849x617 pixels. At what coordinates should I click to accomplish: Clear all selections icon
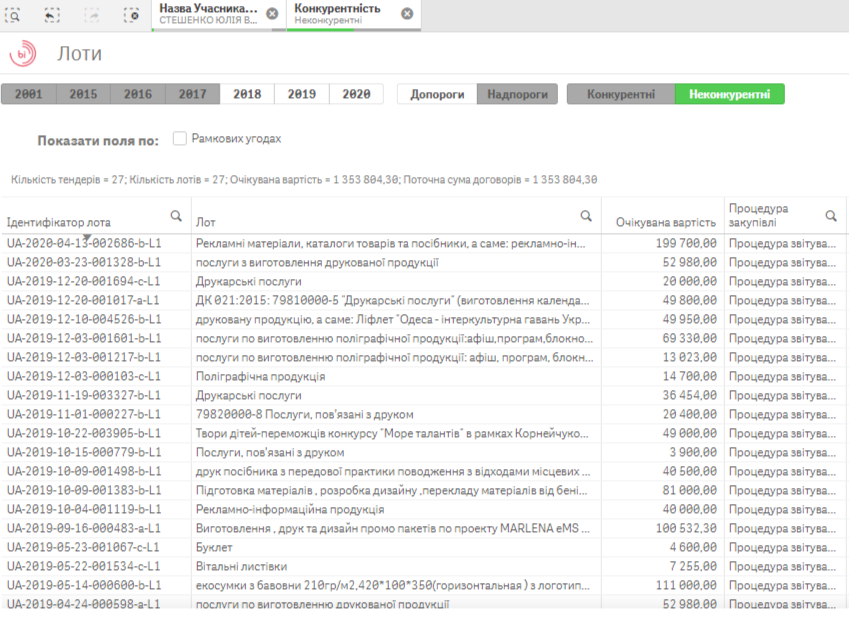[131, 15]
